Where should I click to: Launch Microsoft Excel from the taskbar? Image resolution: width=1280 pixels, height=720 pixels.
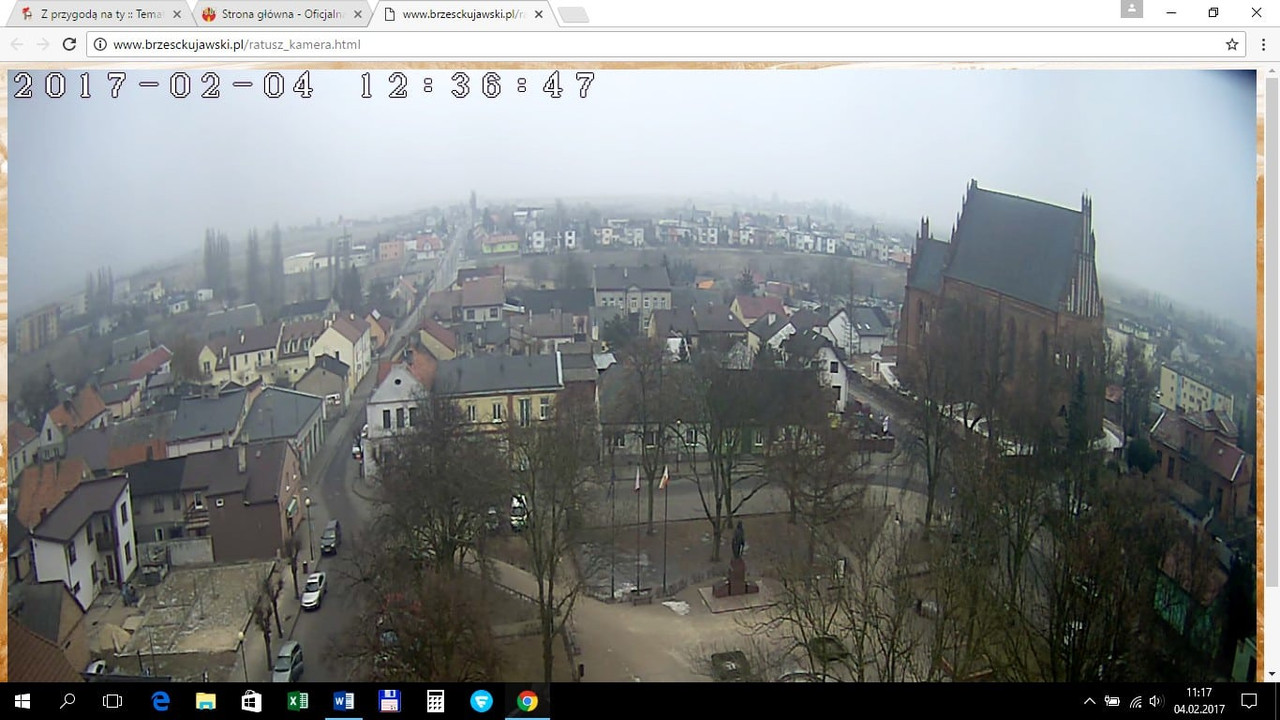297,701
